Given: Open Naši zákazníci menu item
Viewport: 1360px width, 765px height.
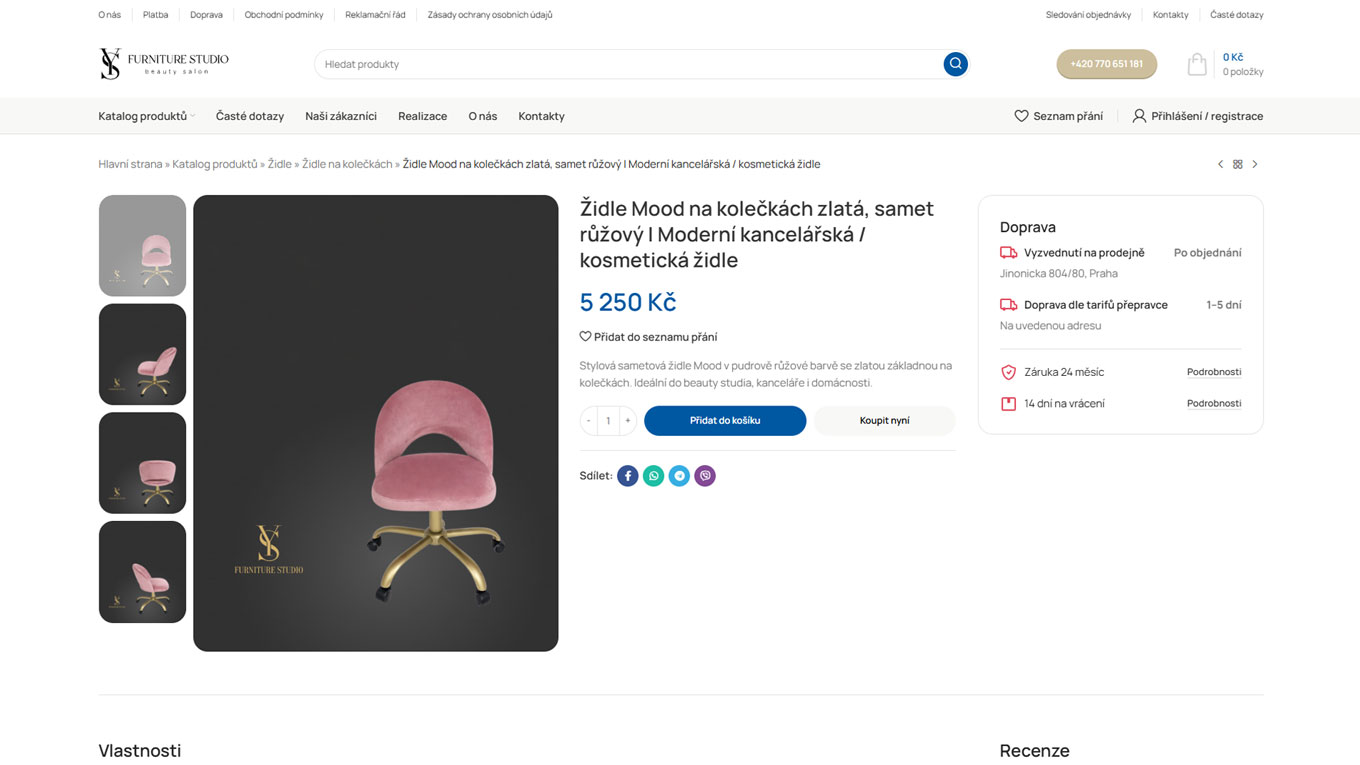Looking at the screenshot, I should click(341, 116).
